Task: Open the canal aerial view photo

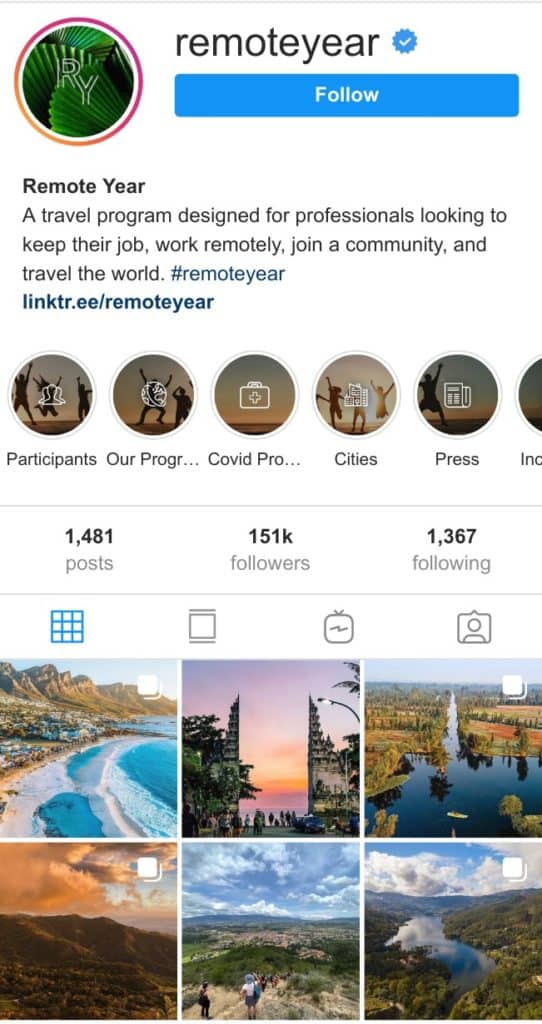Action: [453, 748]
